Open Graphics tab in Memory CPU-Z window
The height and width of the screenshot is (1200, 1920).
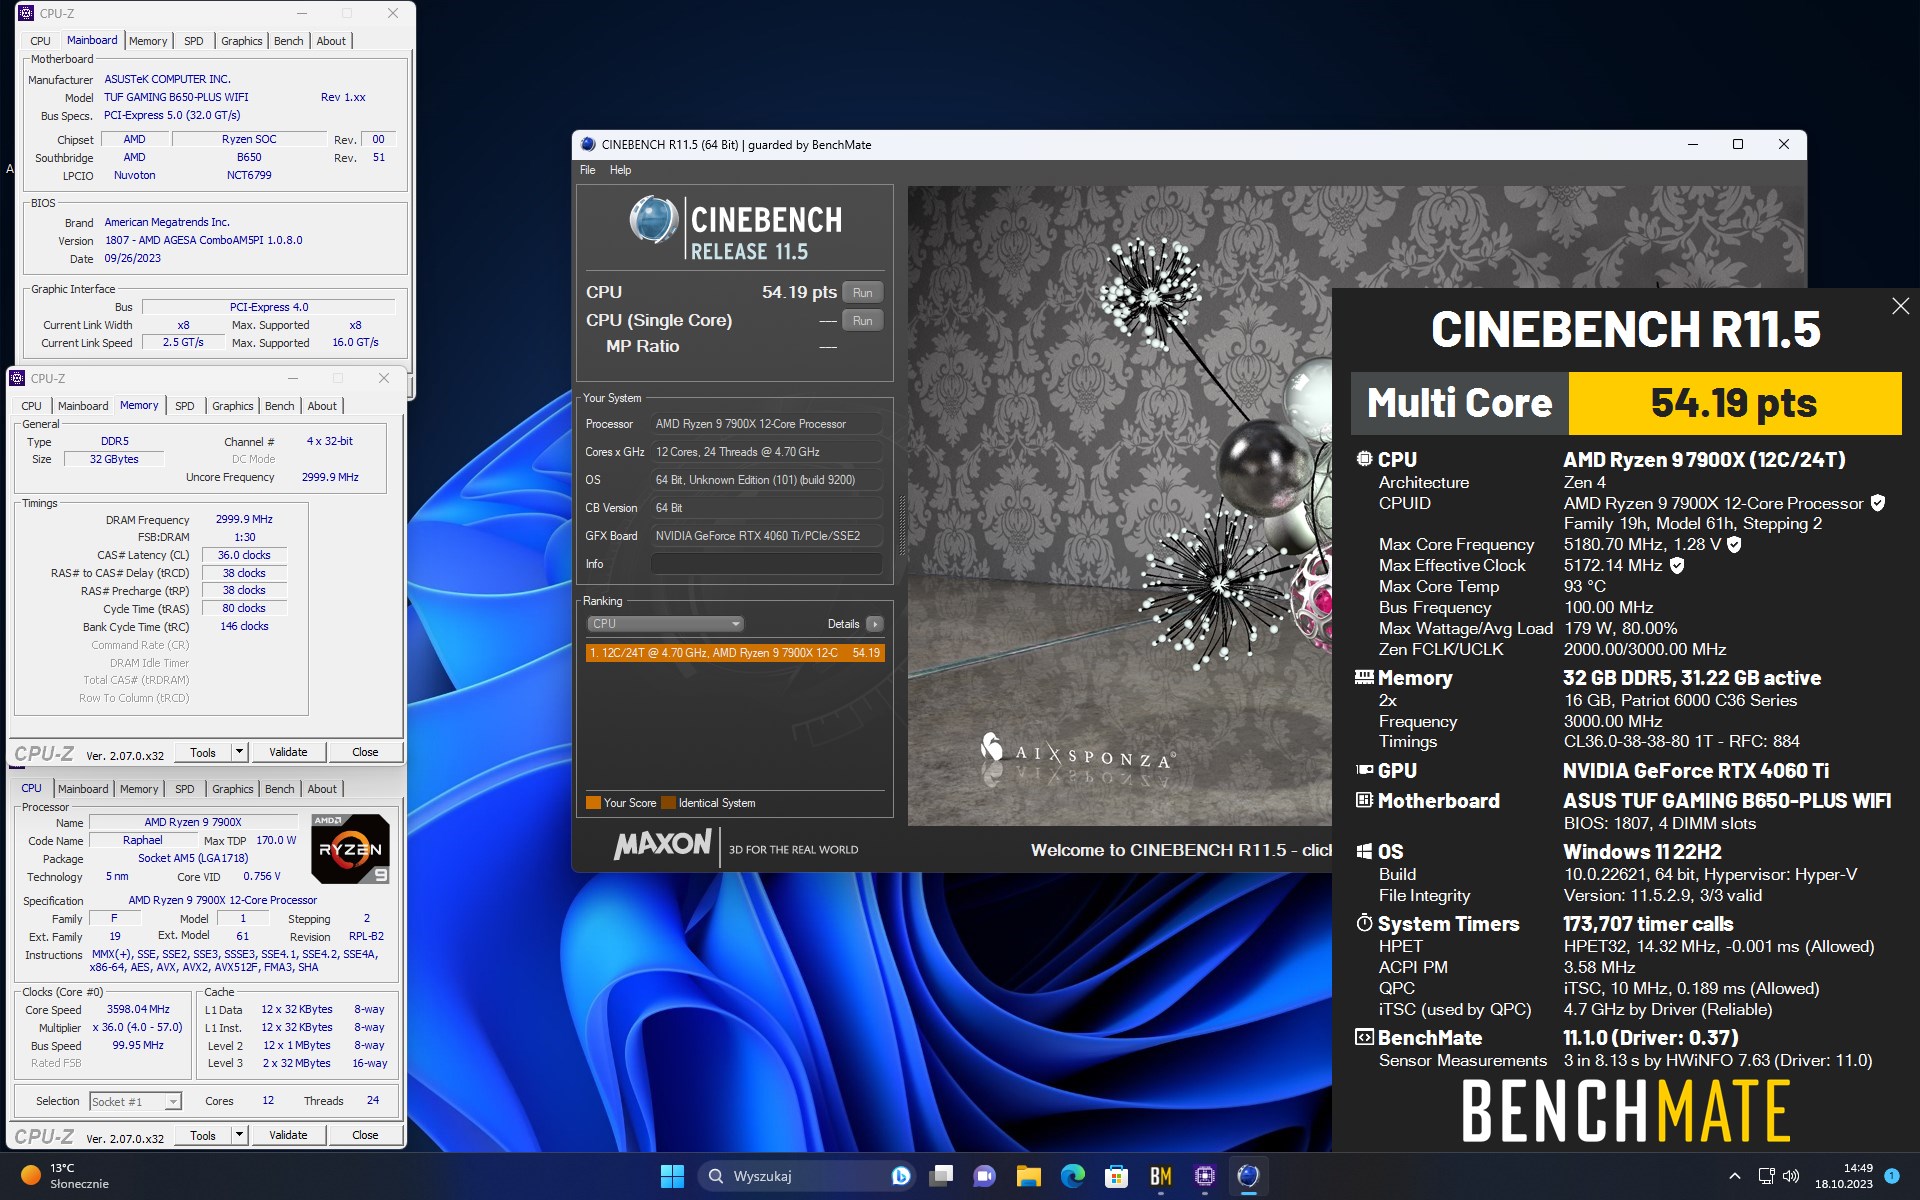pyautogui.click(x=233, y=406)
